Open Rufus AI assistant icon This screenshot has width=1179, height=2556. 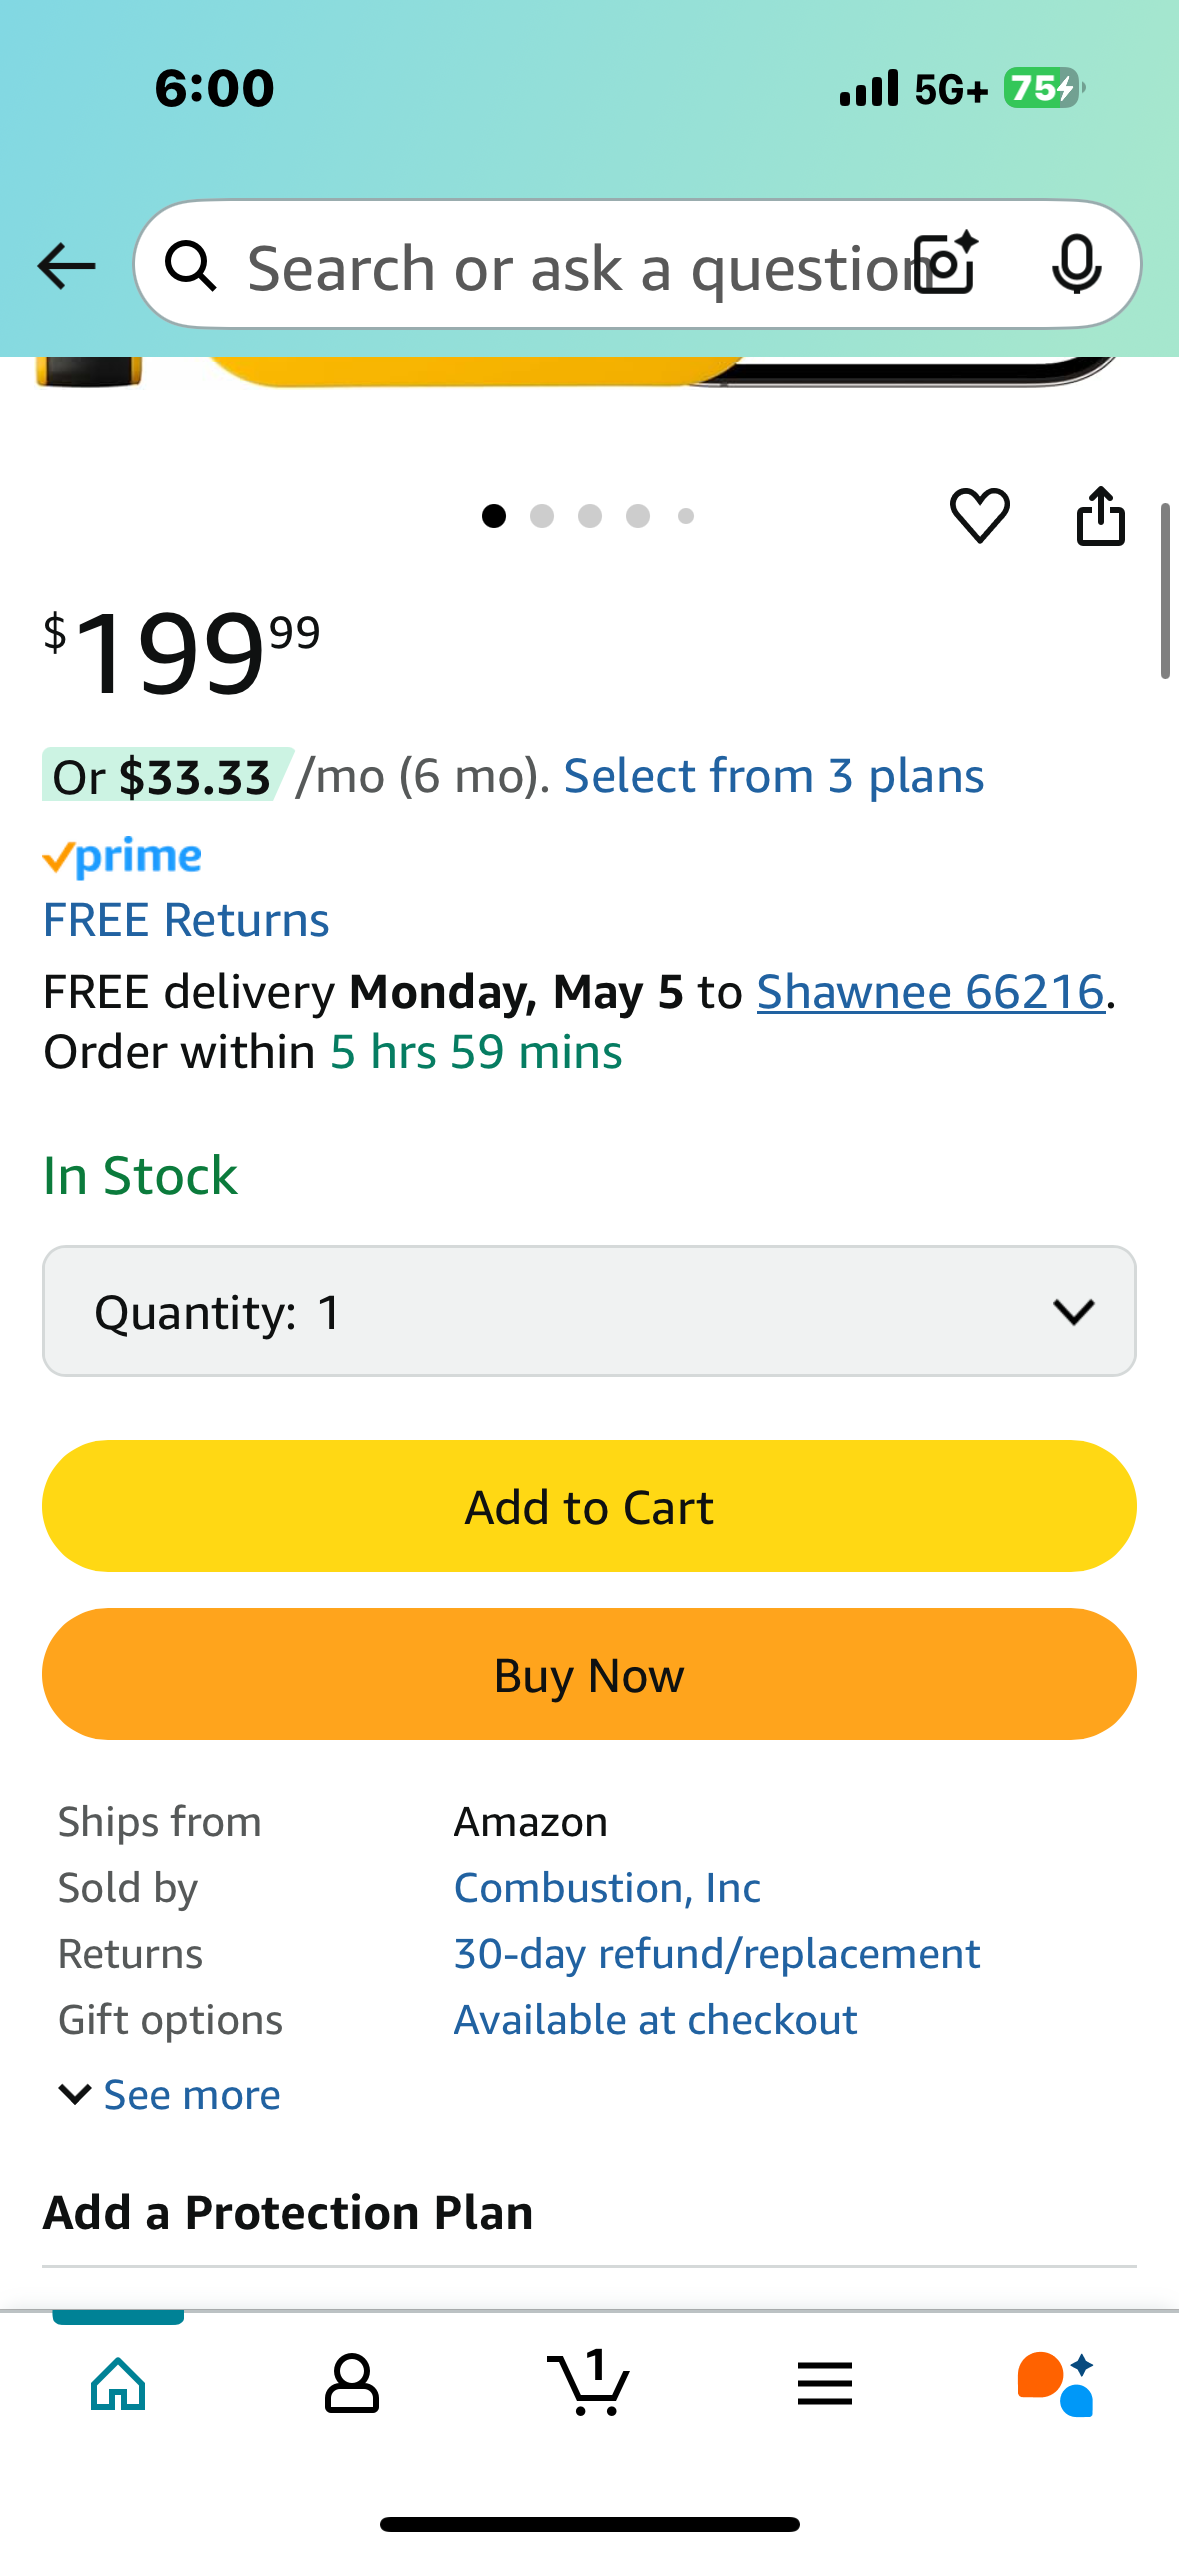(1056, 2384)
